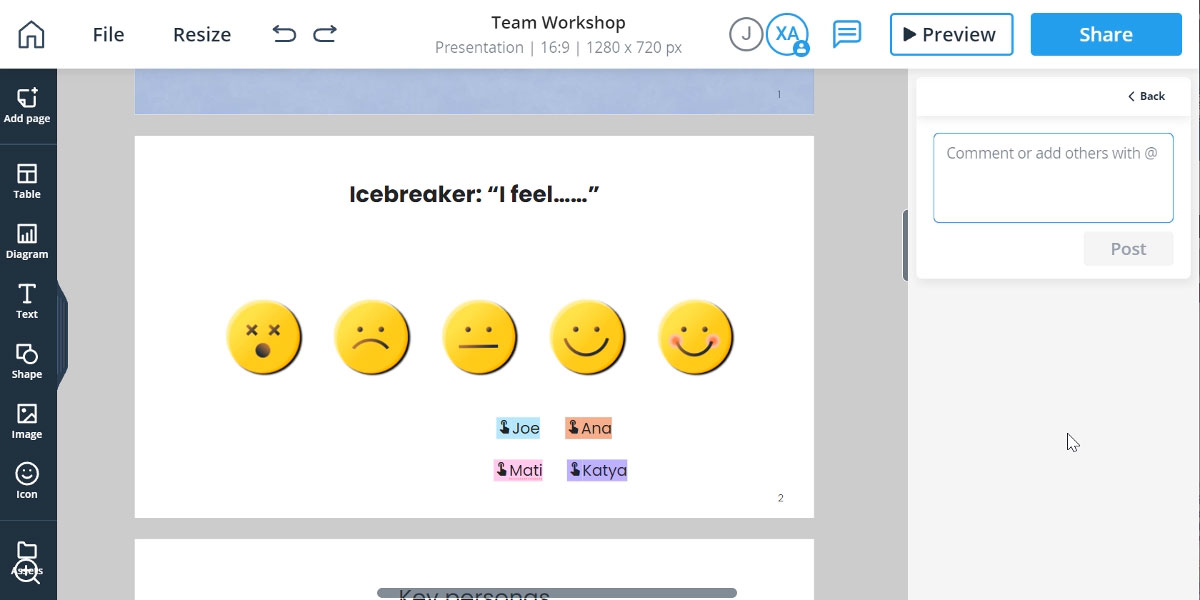Click the Preview button
The image size is (1200, 600).
[x=951, y=34]
